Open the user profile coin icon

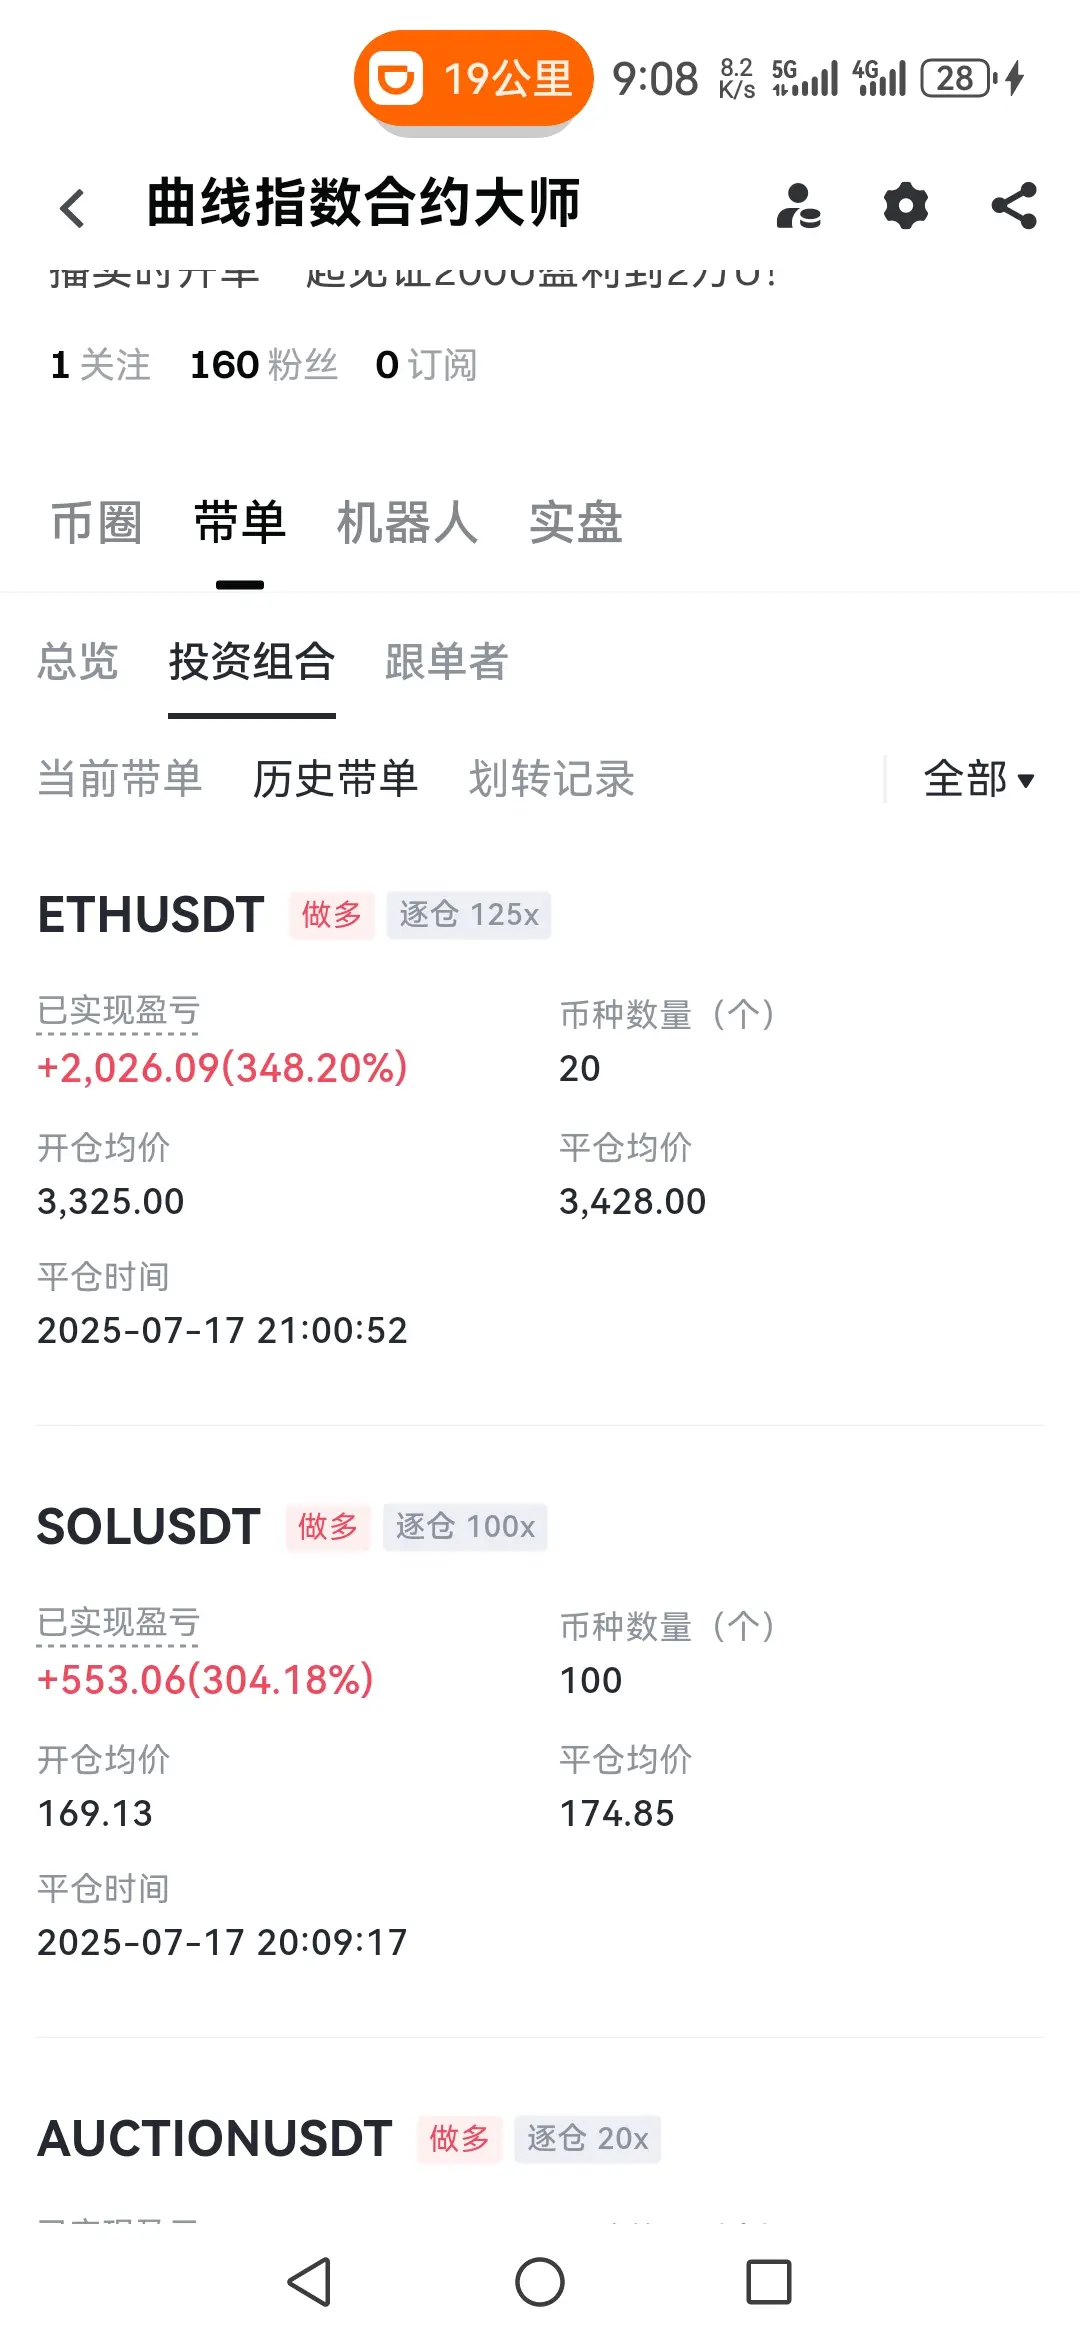[x=798, y=206]
